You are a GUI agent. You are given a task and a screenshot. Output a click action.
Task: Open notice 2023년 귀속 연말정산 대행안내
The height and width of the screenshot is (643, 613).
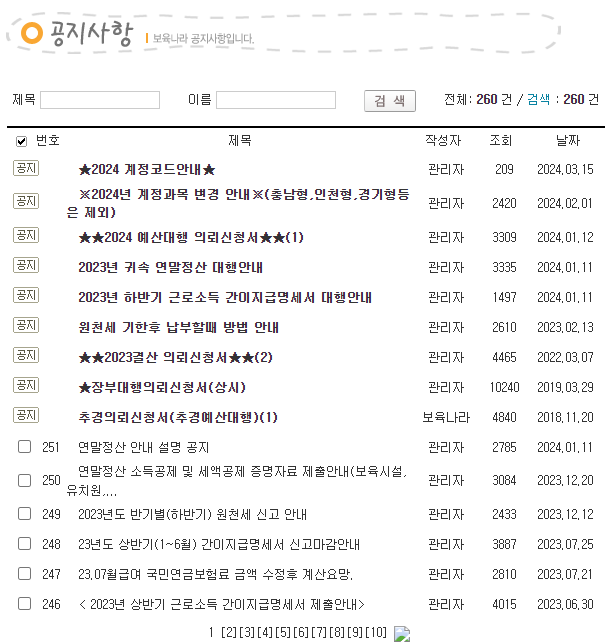(171, 267)
